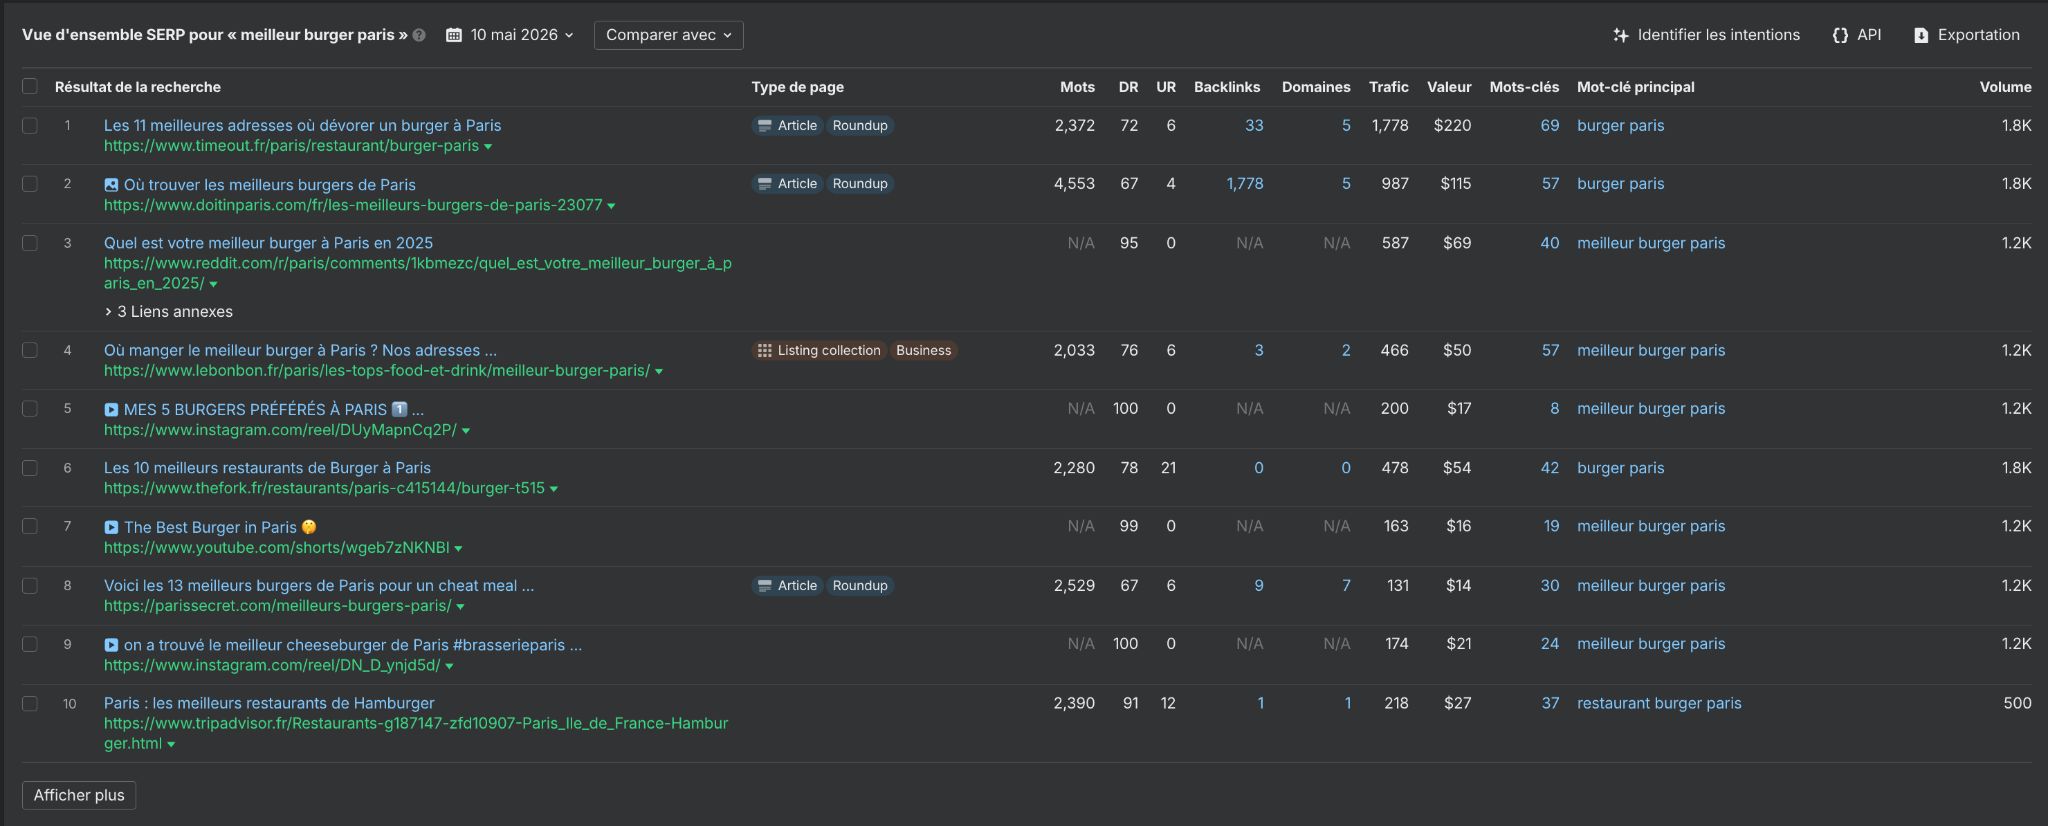Sort by the Mots column header
2048x826 pixels.
(1077, 87)
